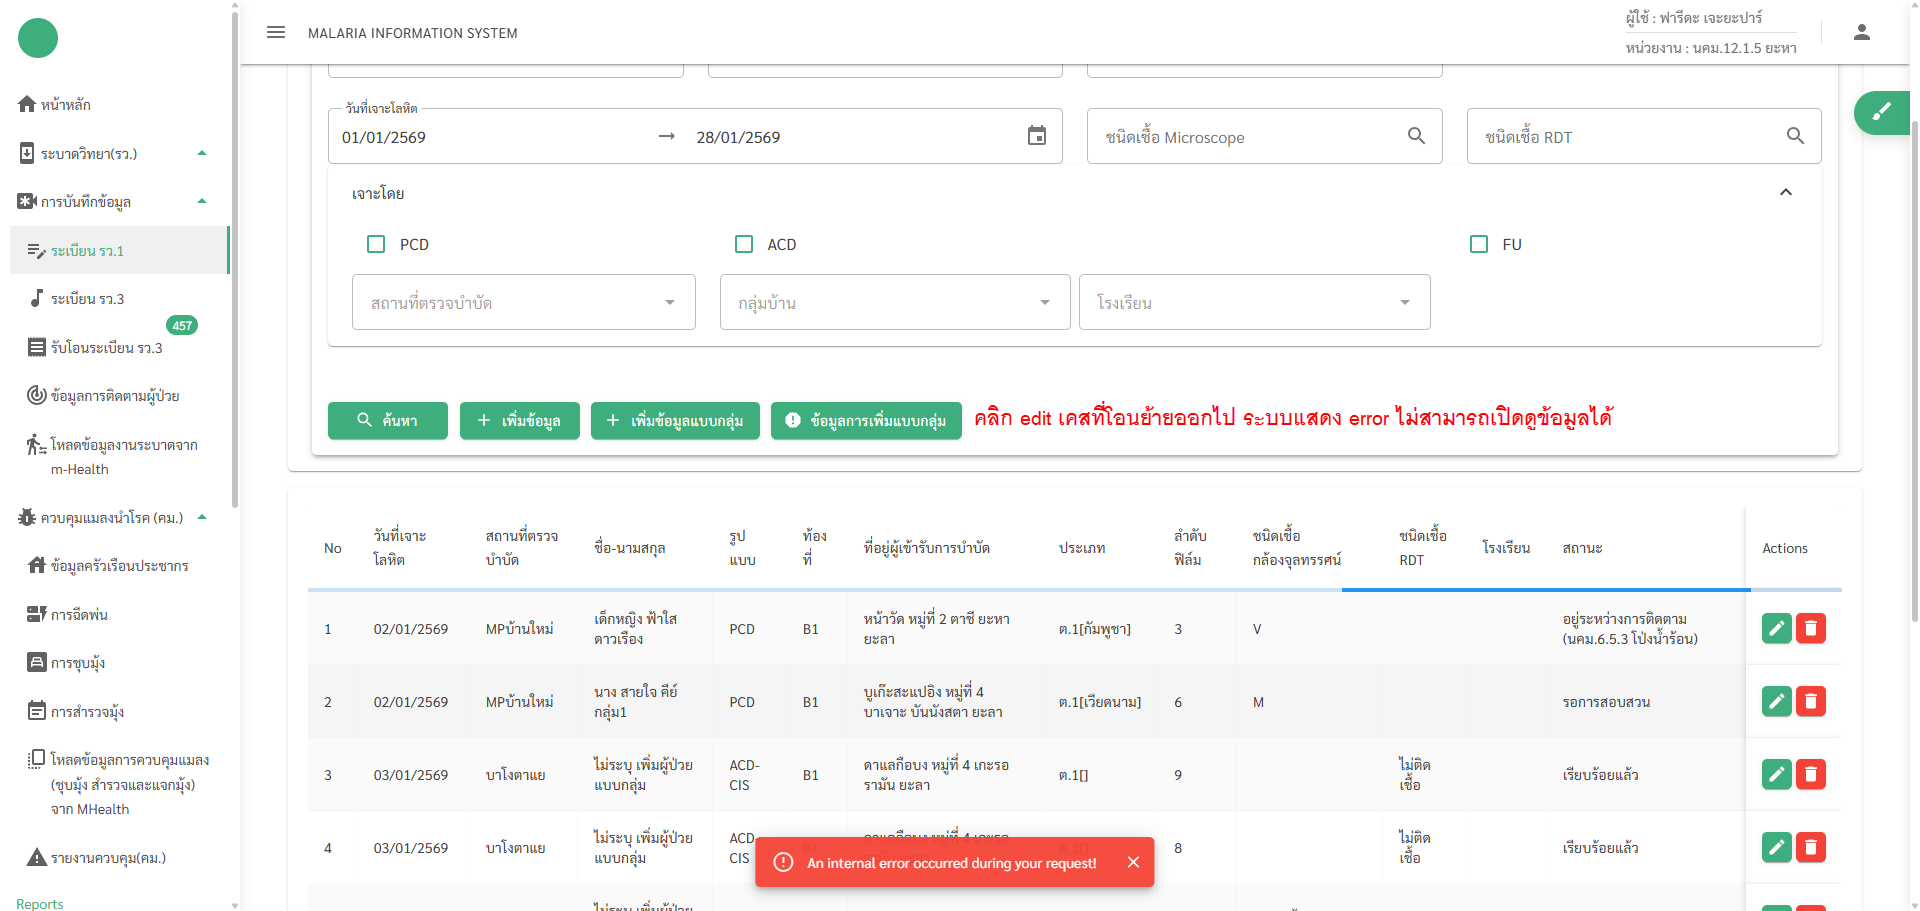This screenshot has width=1920, height=911.
Task: Click the ค้นหา search button
Action: [387, 420]
